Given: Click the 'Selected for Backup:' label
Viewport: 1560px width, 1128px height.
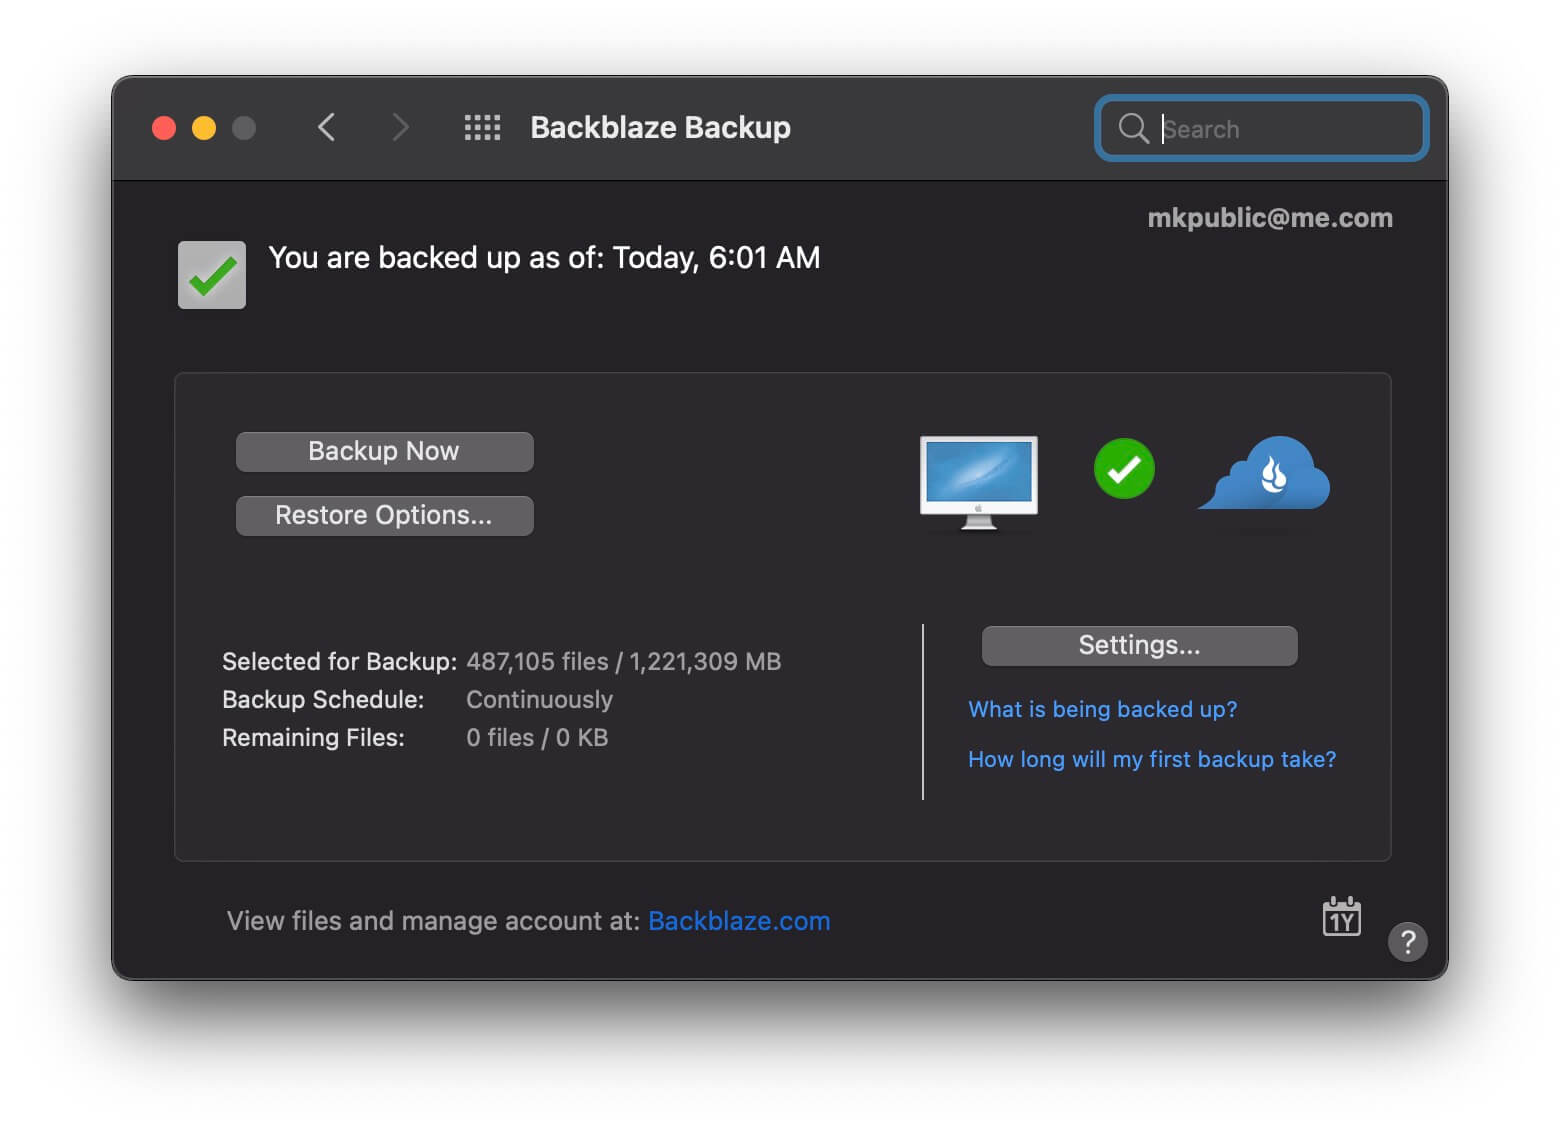Looking at the screenshot, I should click(x=339, y=662).
